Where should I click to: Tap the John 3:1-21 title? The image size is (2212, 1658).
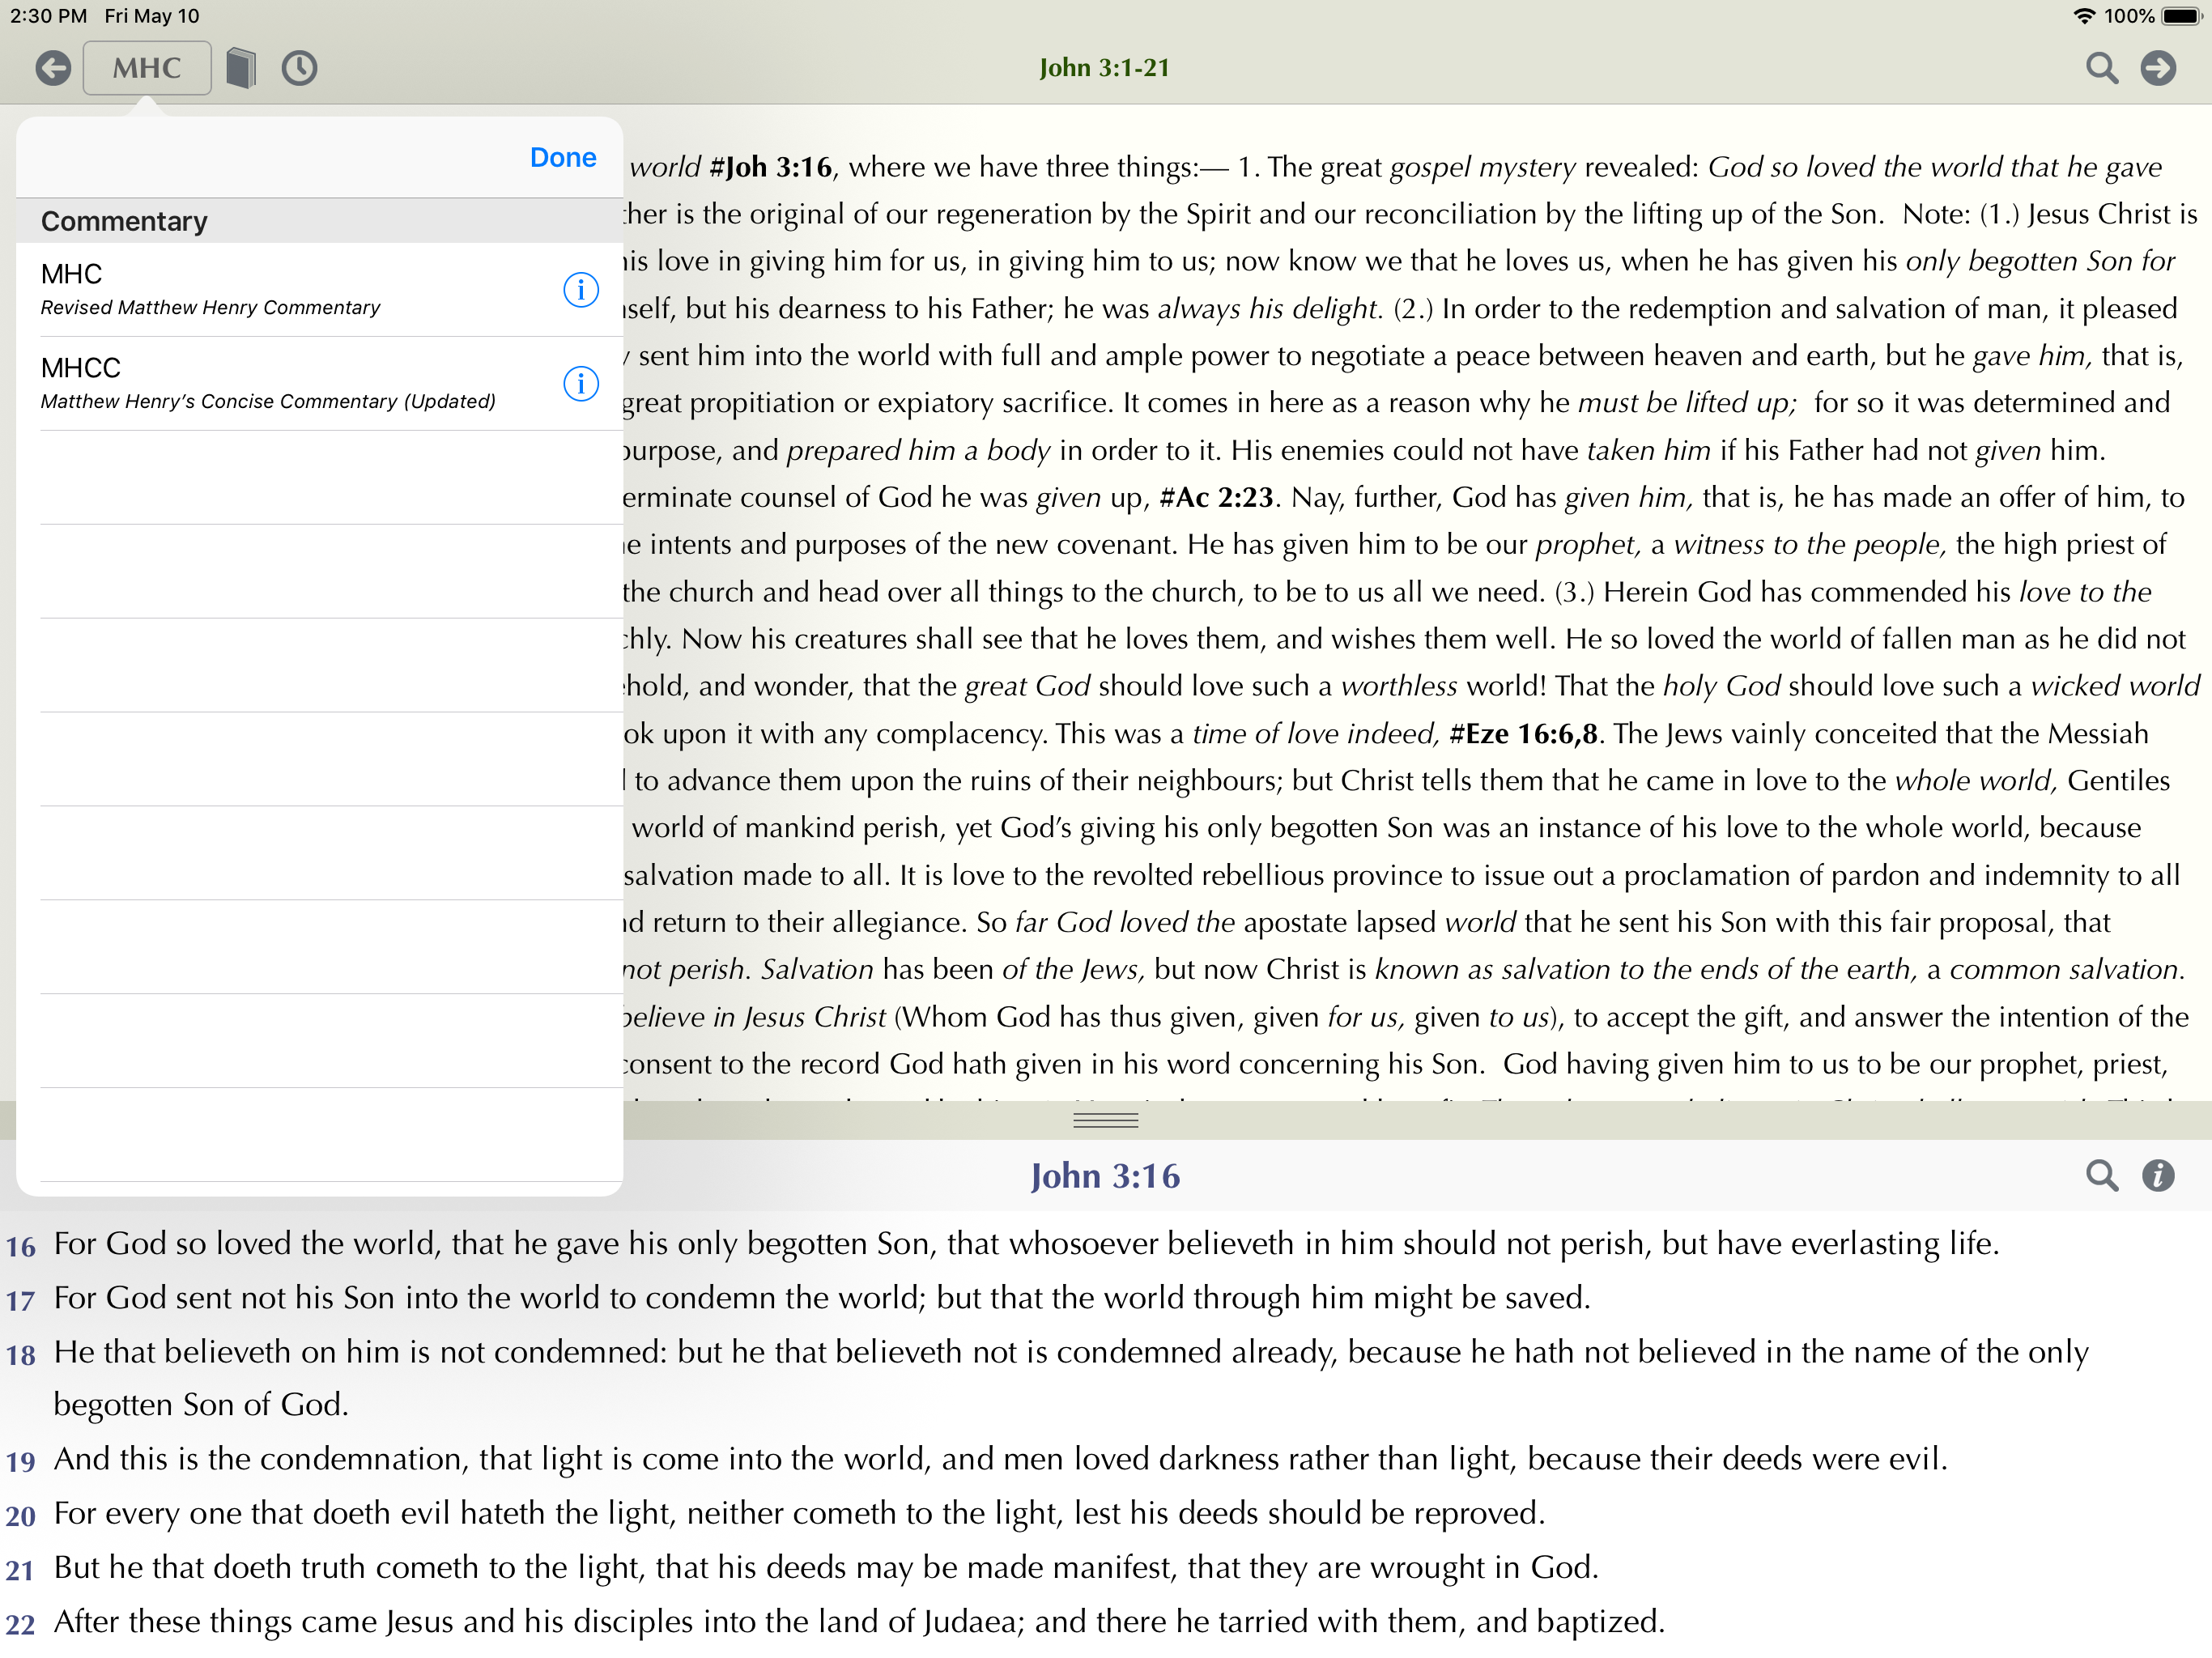click(1104, 68)
